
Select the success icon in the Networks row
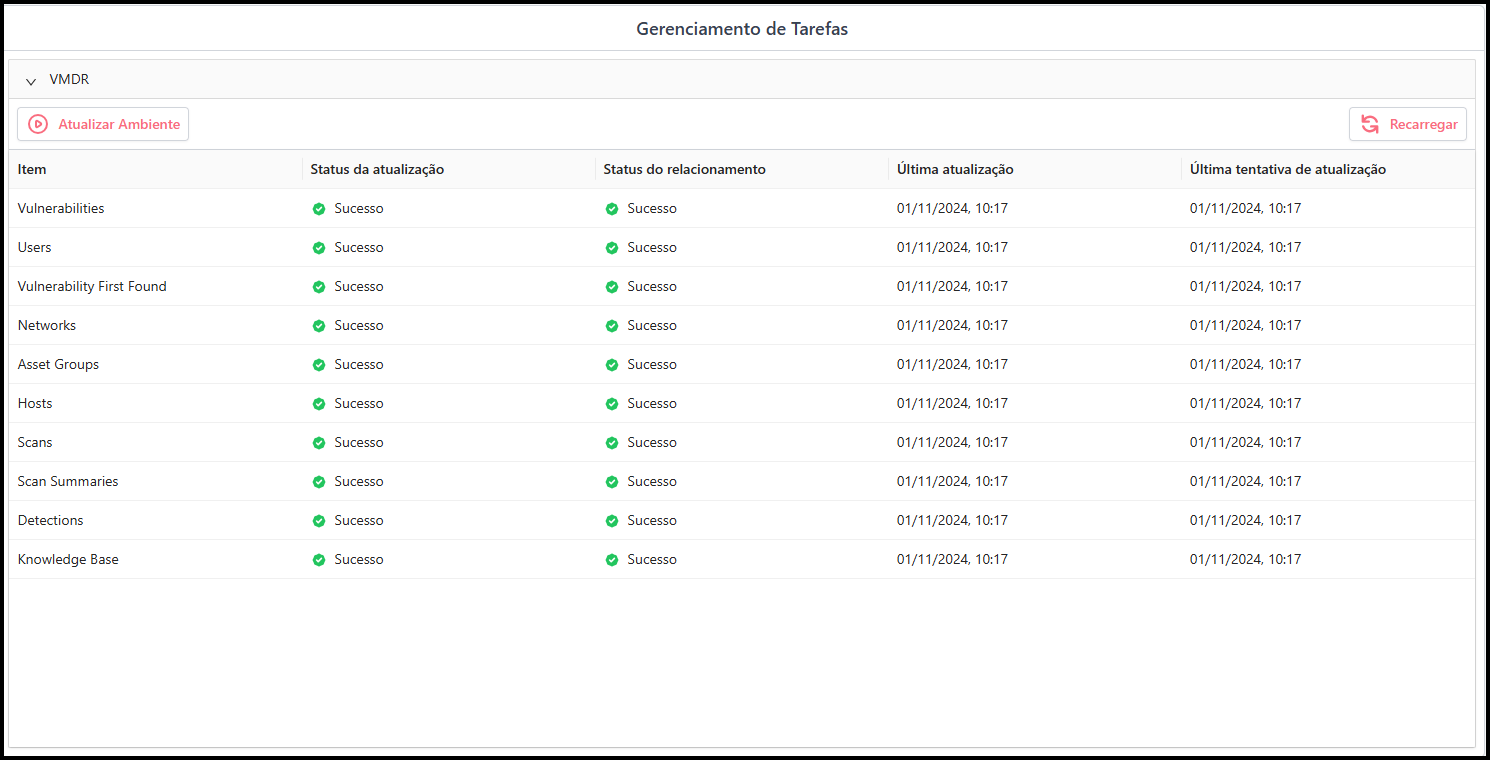[318, 325]
